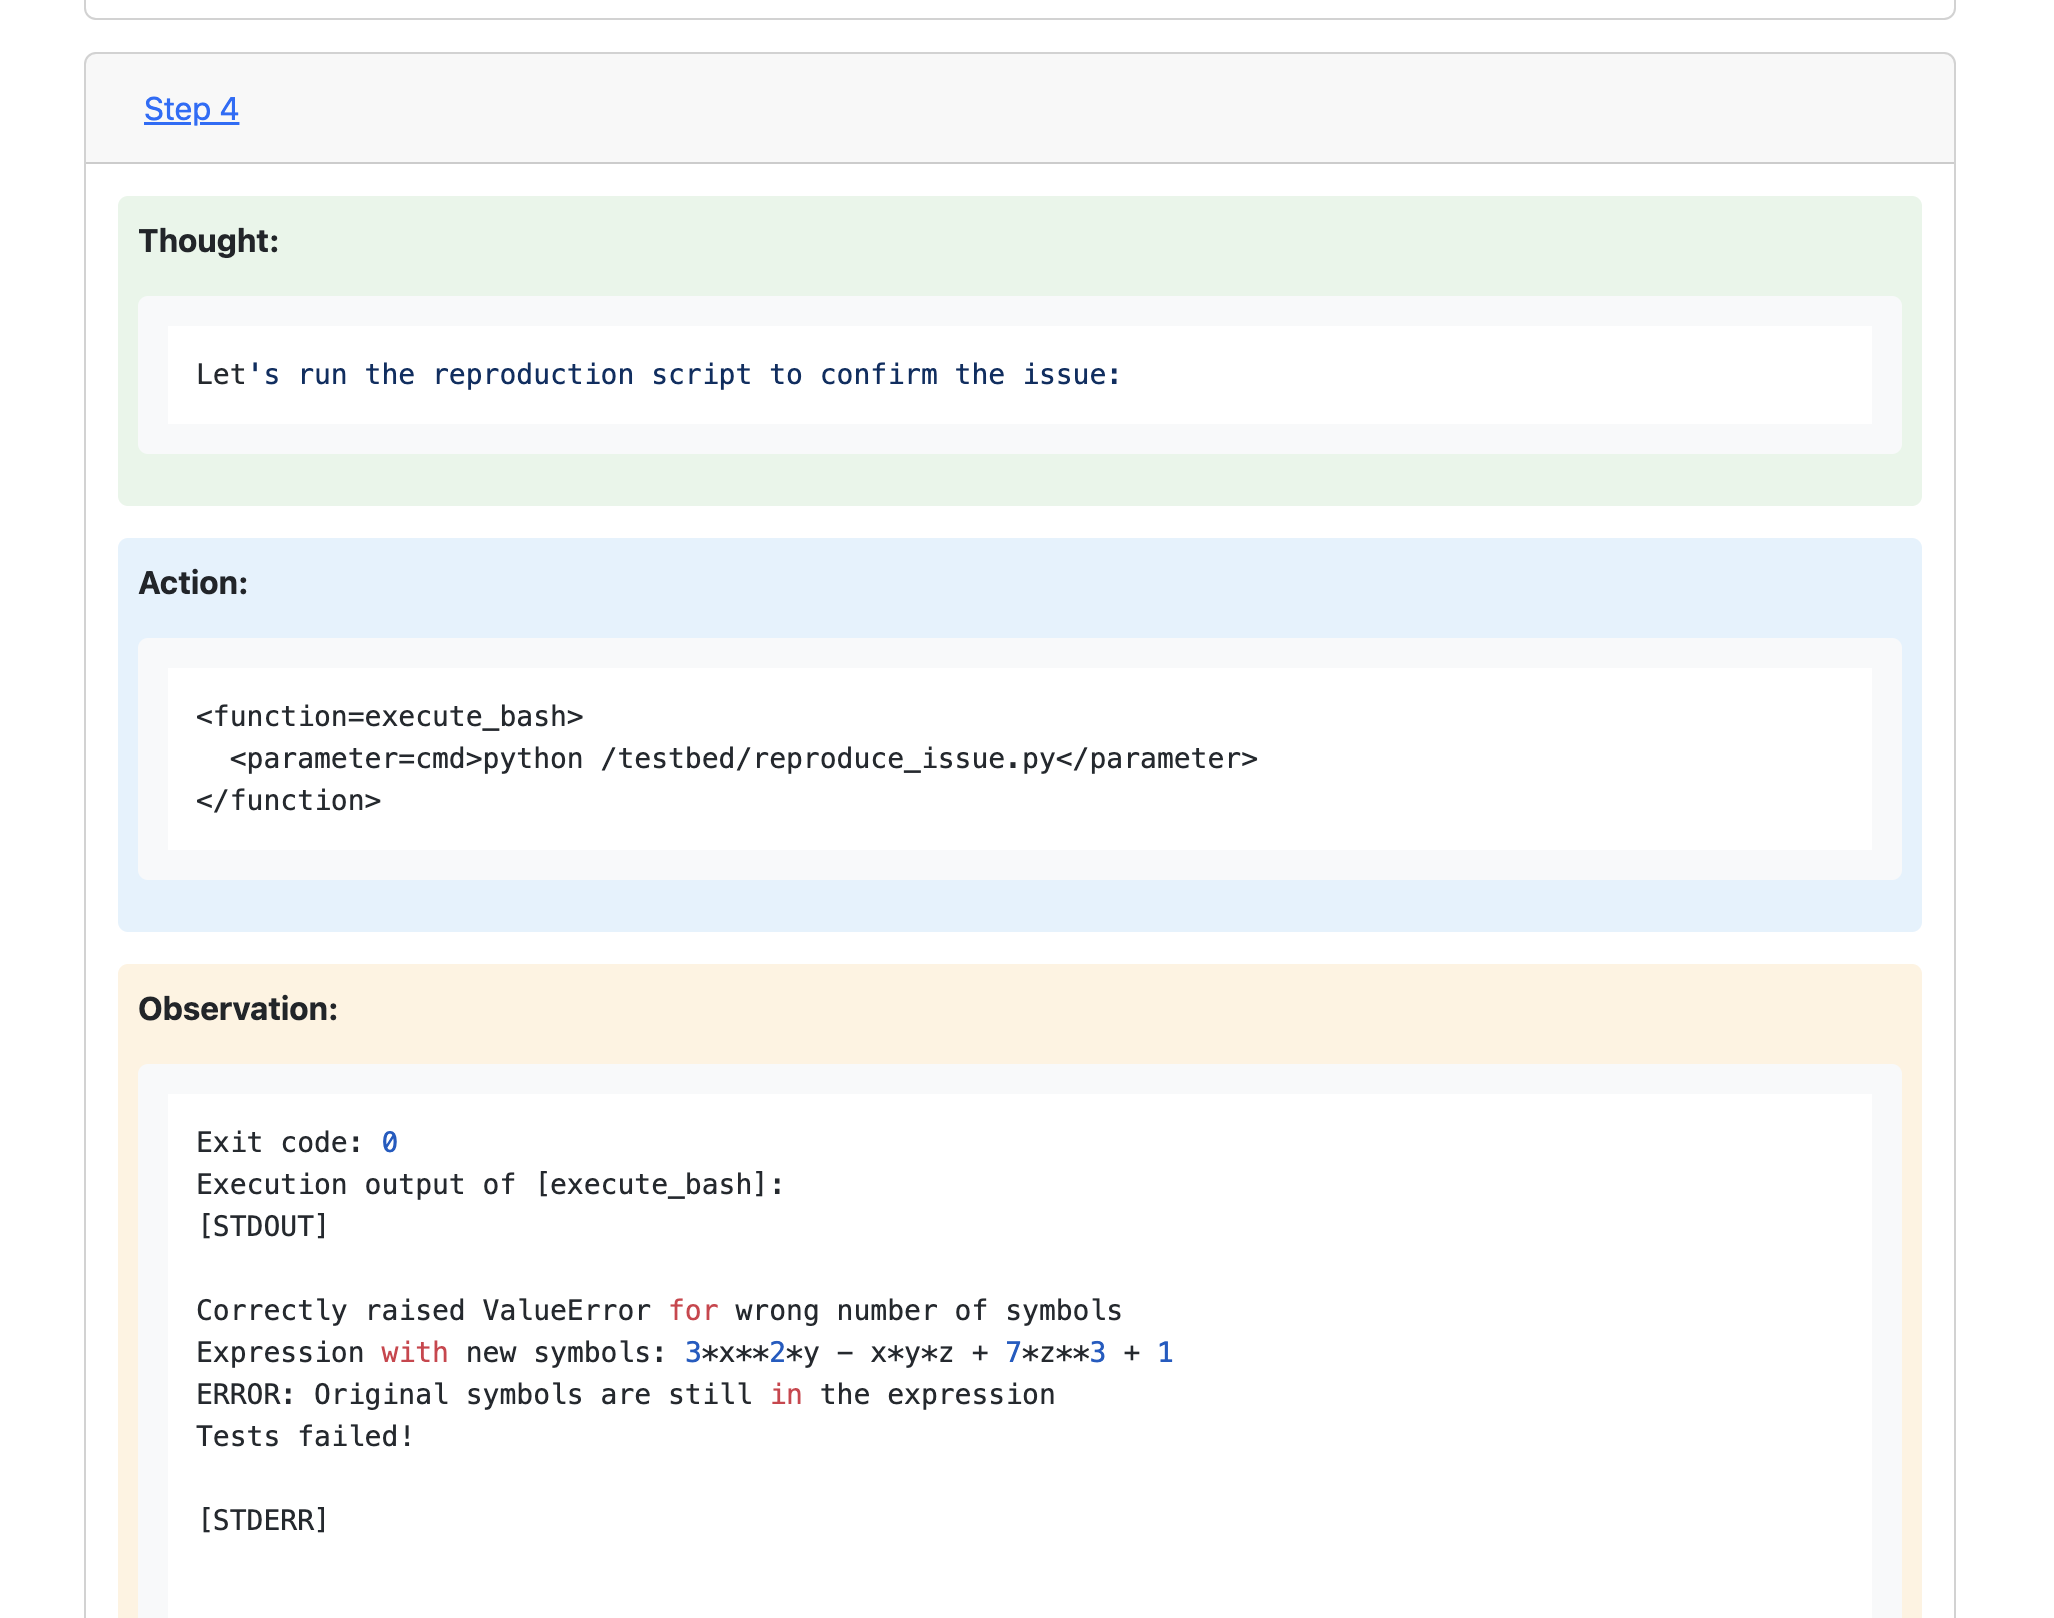Open the Step 4 link

[191, 109]
